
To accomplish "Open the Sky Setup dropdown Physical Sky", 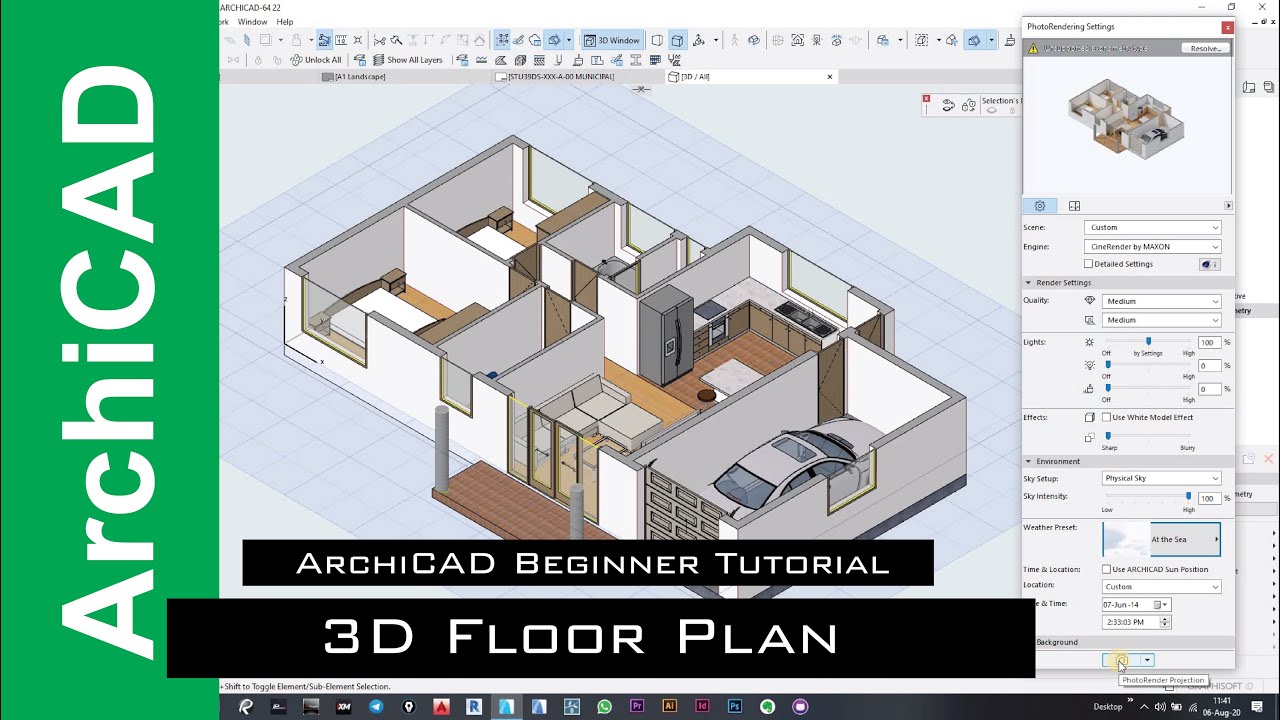I will 1161,478.
